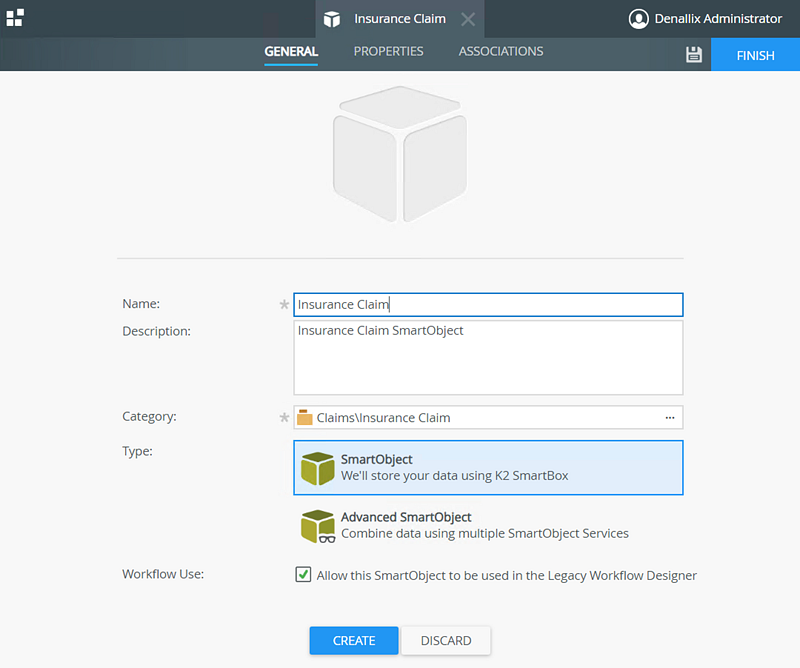This screenshot has width=800, height=668.
Task: Close the Insurance Claim tab
Action: coord(468,19)
